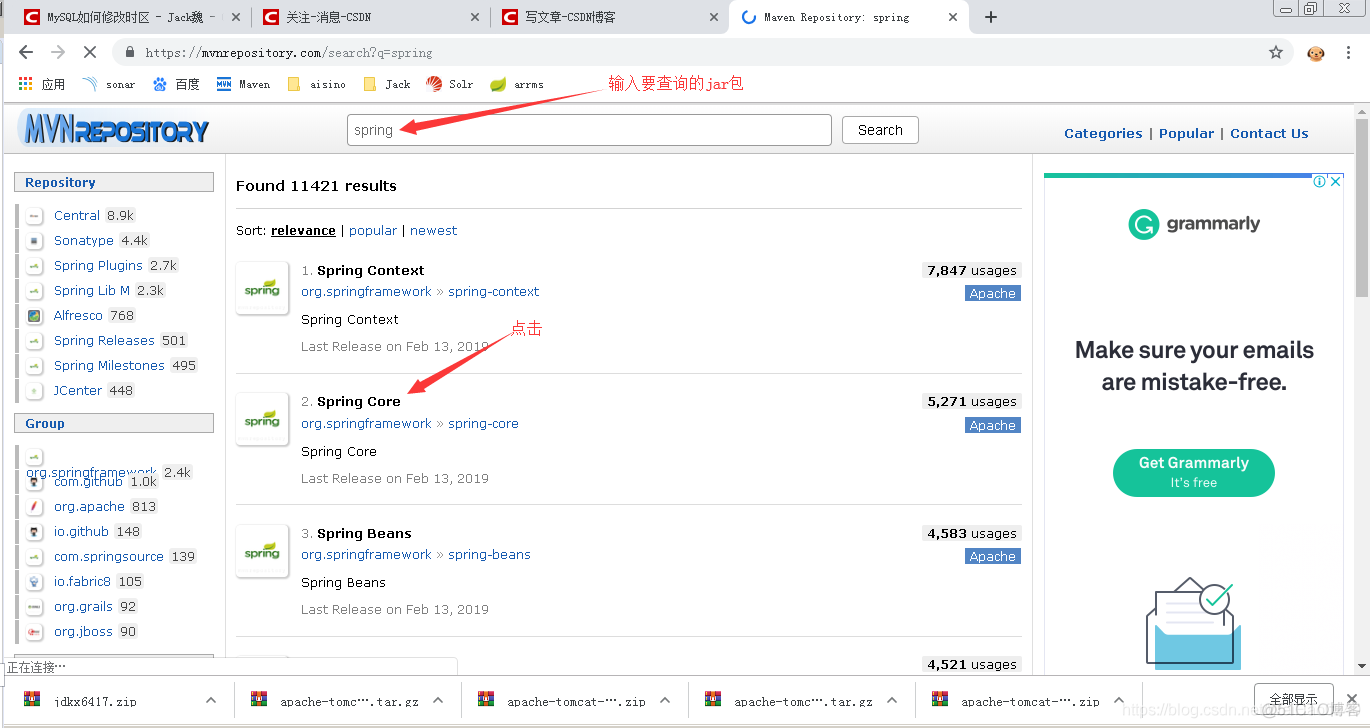Click the org.apache group feather icon

coord(35,507)
